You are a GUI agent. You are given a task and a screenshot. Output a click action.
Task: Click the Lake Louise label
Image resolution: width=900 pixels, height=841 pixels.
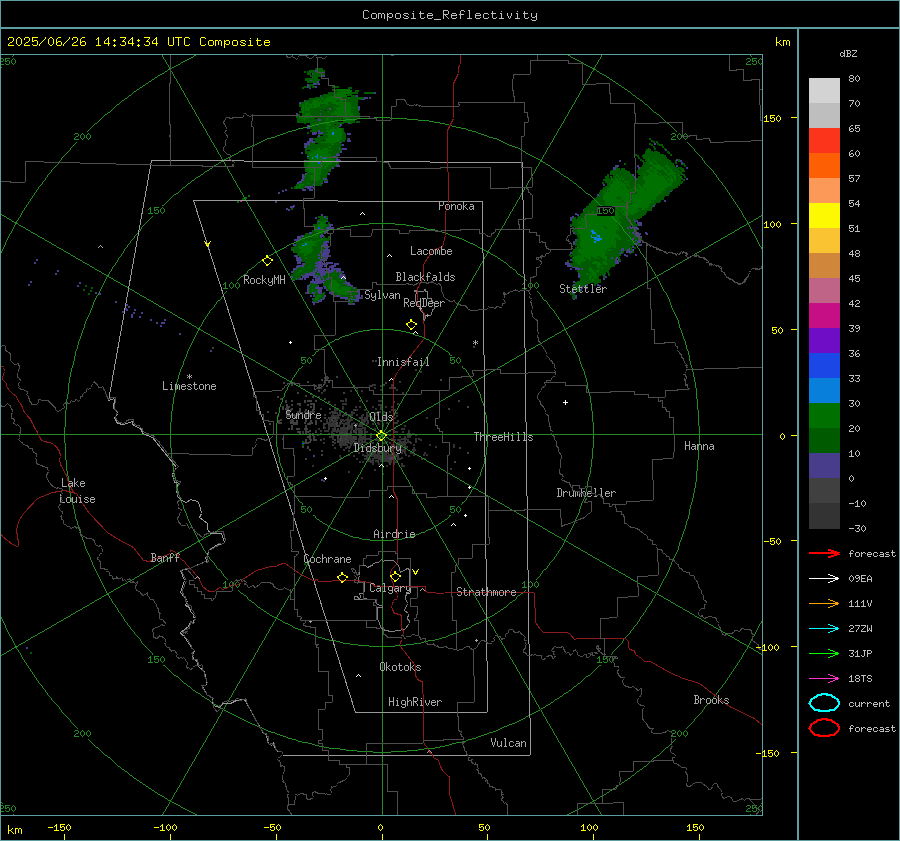coord(77,491)
